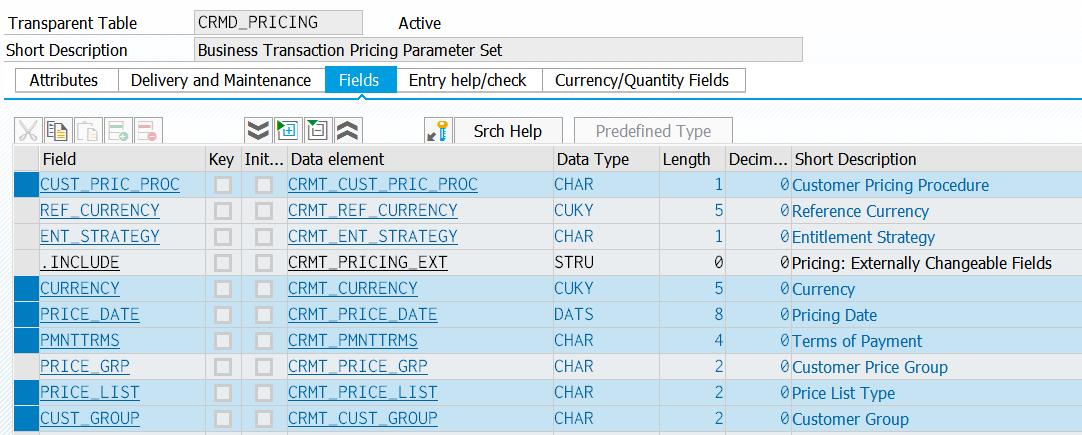Open data element CRMT_CUST_GROUP
1082x435 pixels.
point(363,418)
